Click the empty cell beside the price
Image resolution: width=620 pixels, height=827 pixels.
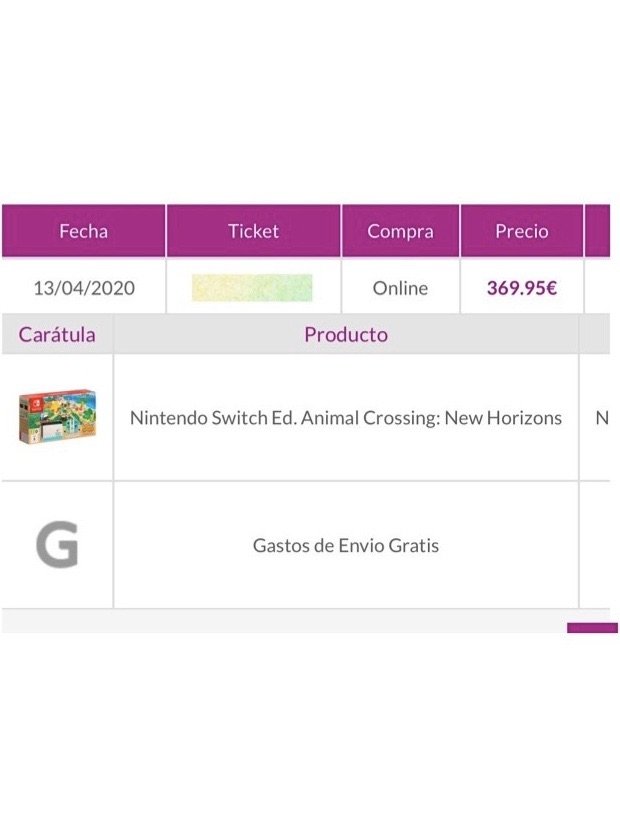click(x=597, y=287)
